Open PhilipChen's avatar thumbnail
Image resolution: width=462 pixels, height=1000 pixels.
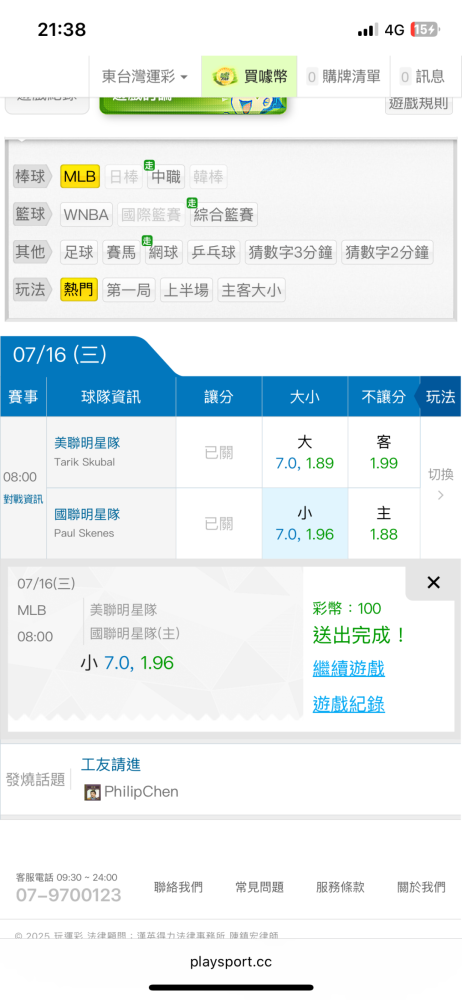coord(93,793)
